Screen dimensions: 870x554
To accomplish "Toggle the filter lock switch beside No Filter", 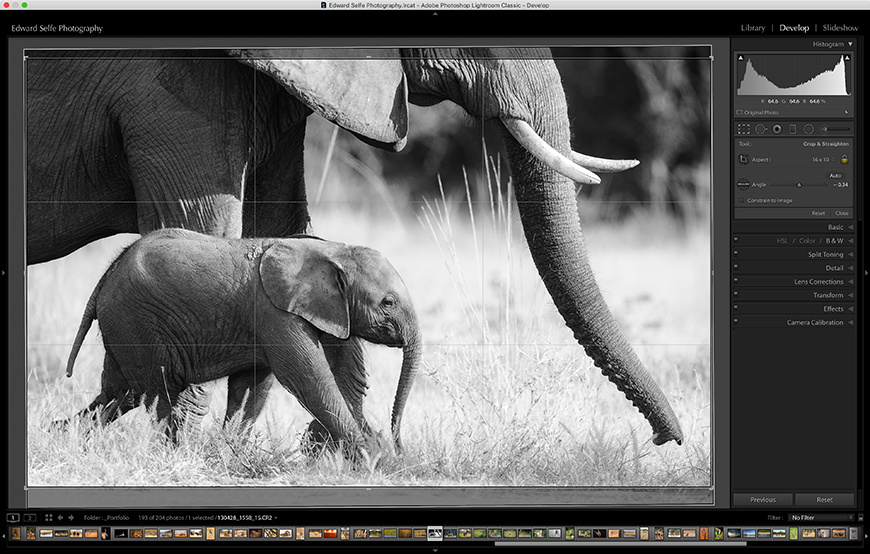I will pyautogui.click(x=861, y=517).
